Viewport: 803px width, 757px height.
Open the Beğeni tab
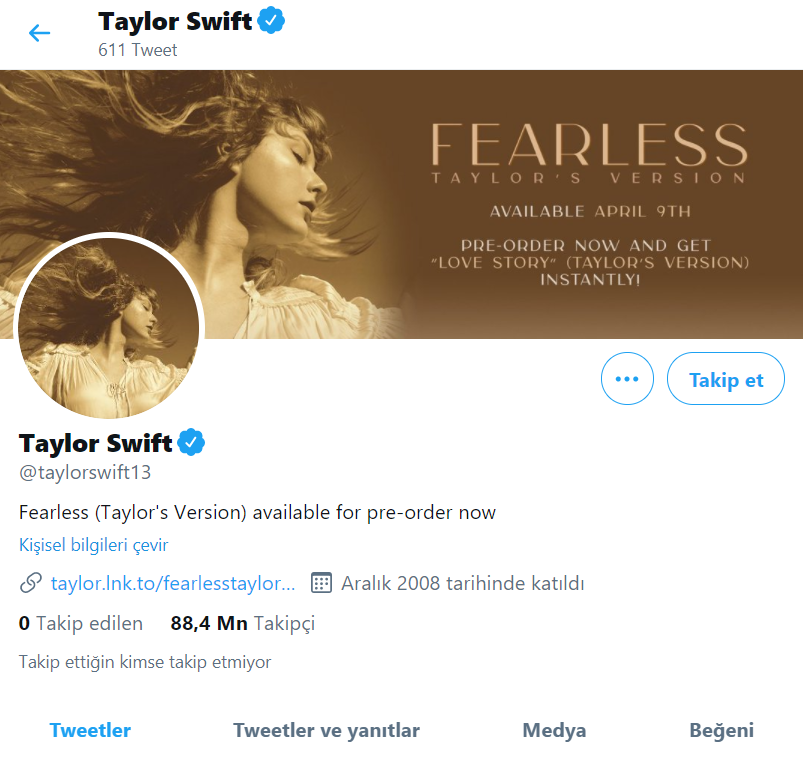coord(721,730)
